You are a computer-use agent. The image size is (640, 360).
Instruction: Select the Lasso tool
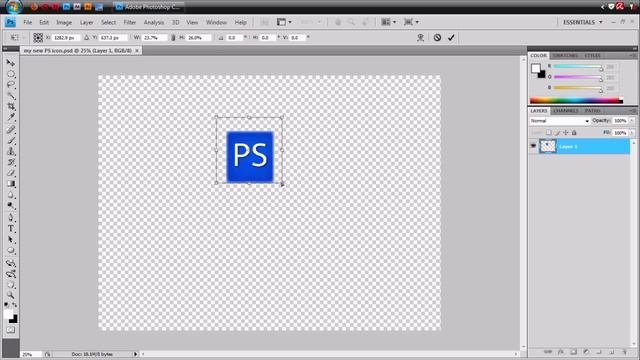point(11,85)
